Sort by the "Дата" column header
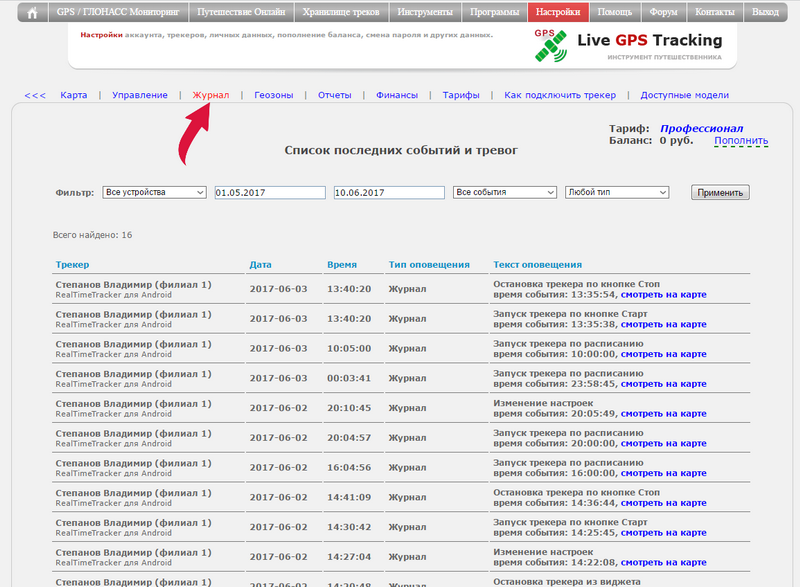Viewport: 800px width, 587px height. coord(260,265)
